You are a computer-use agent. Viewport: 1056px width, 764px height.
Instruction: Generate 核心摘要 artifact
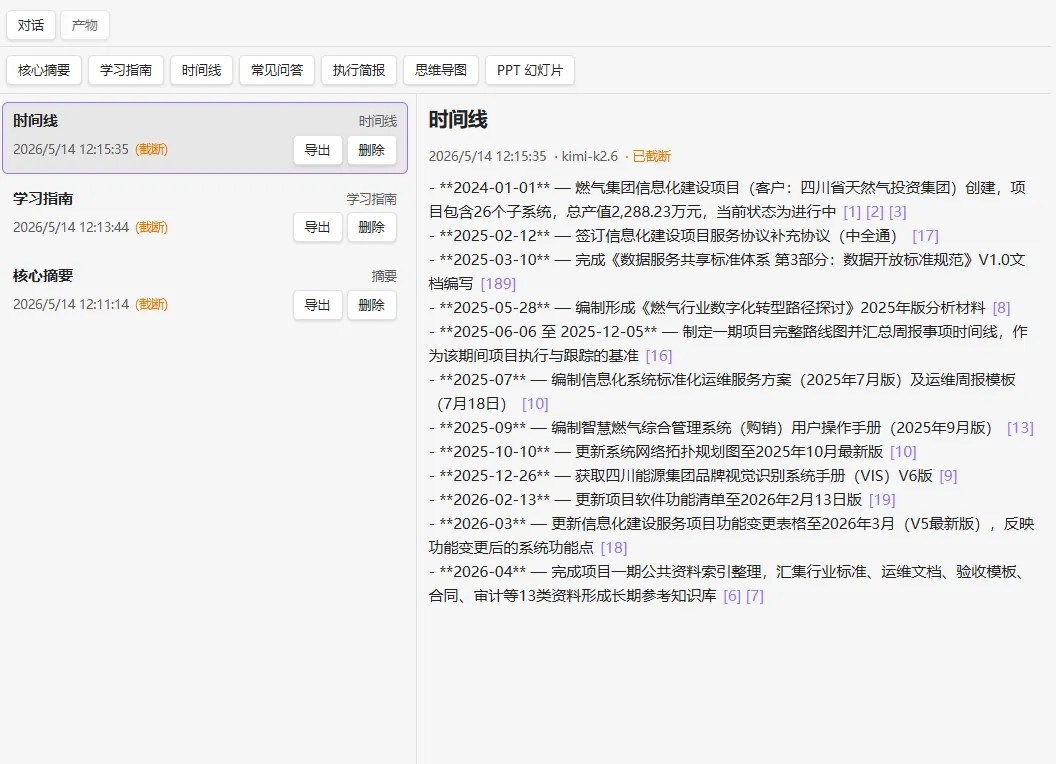(44, 70)
